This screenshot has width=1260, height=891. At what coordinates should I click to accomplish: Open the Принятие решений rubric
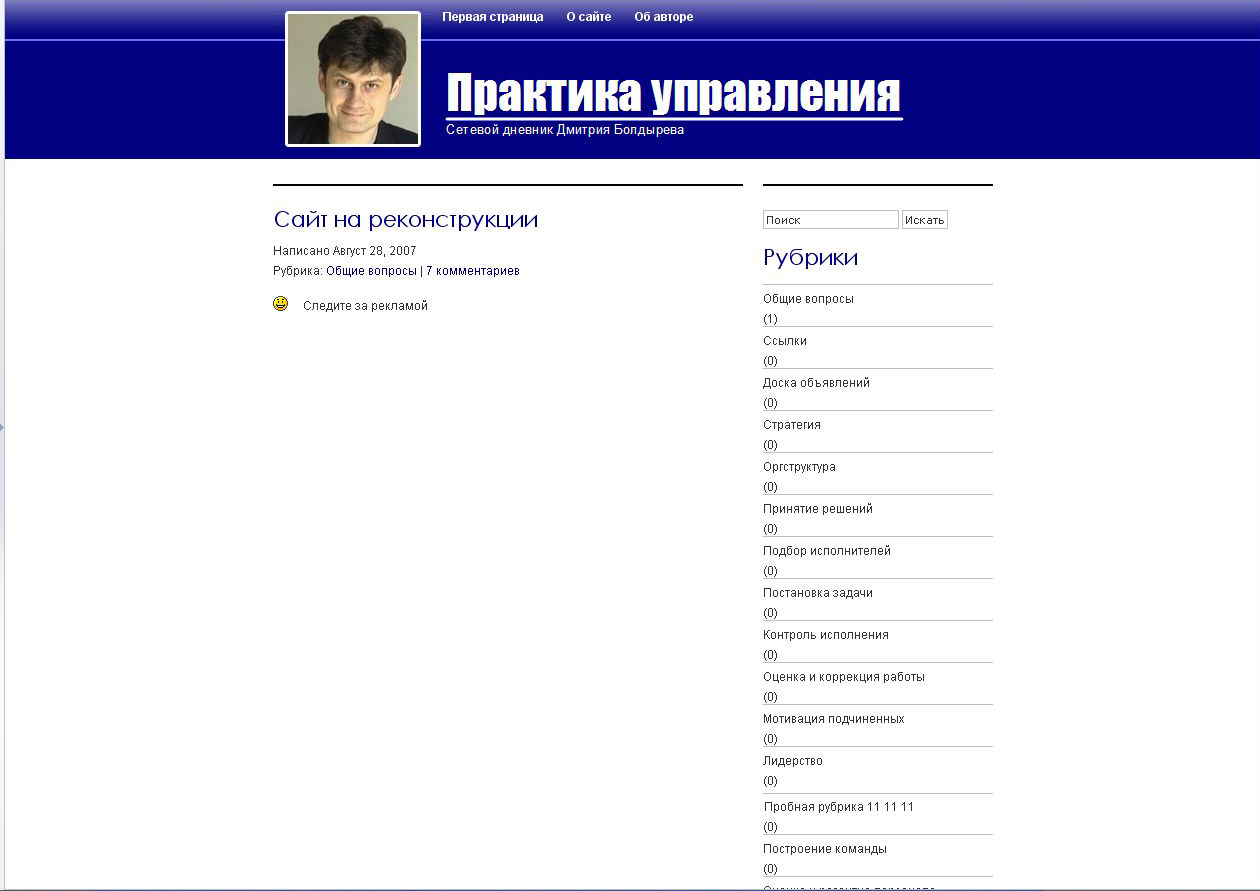pos(818,508)
